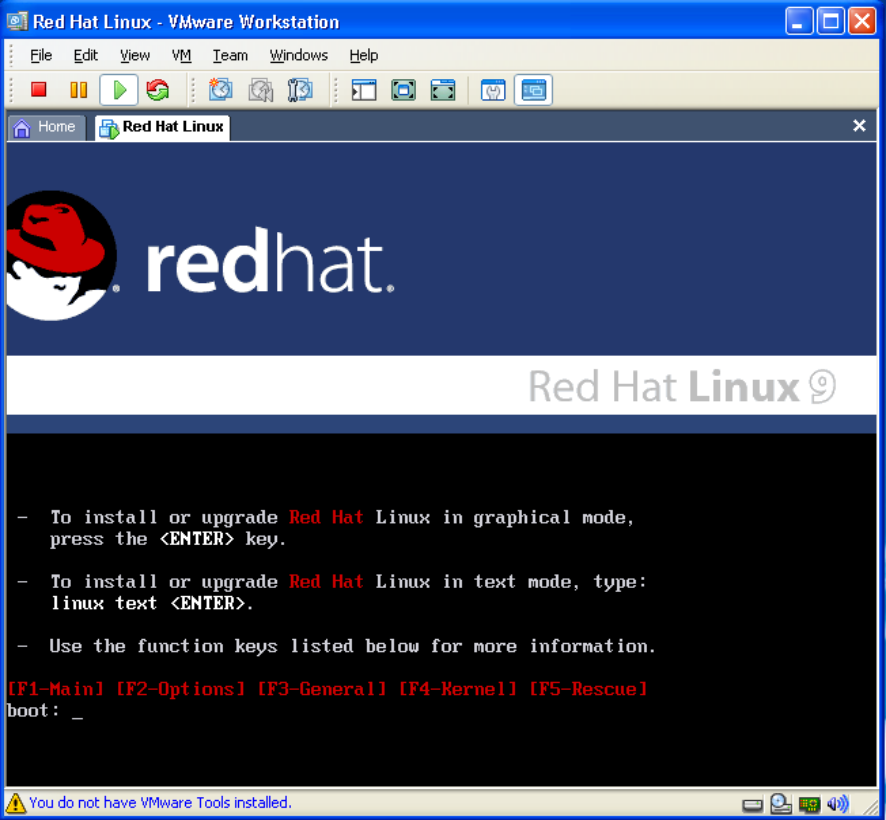
Task: Revert to the previous snapshot
Action: tap(260, 90)
